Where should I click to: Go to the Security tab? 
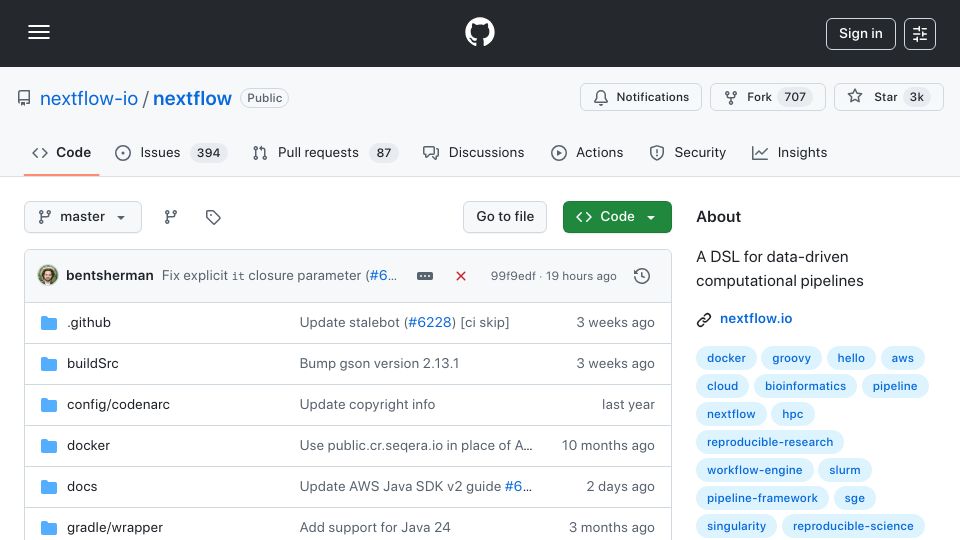(688, 152)
